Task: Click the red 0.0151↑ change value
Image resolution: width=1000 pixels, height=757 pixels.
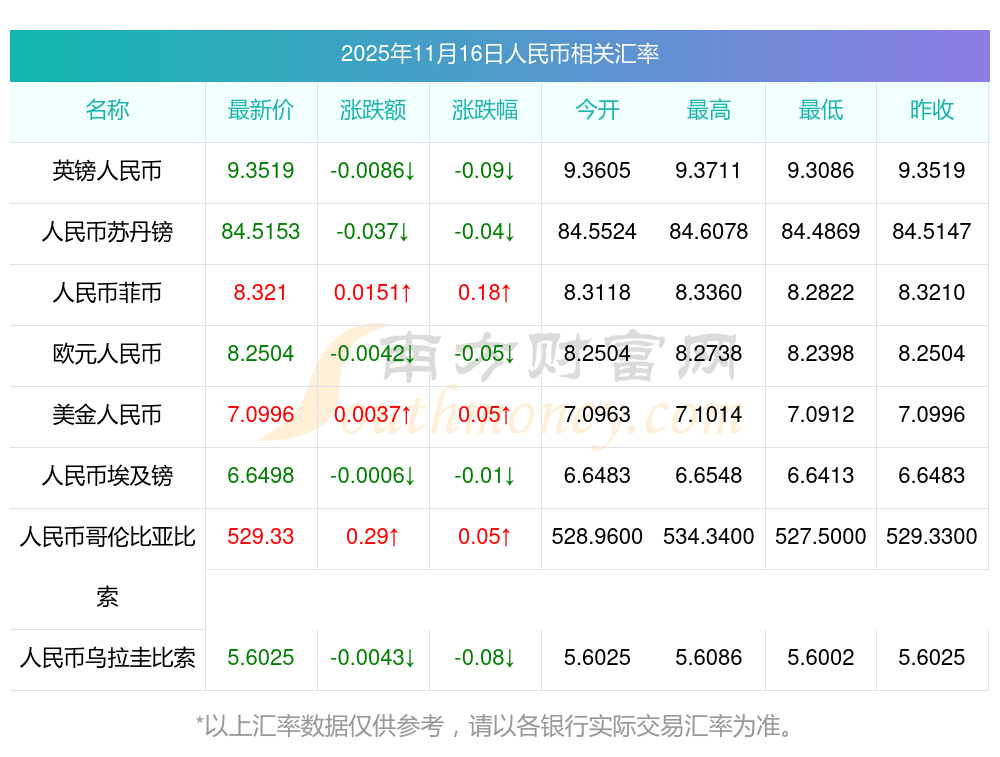Action: point(373,293)
